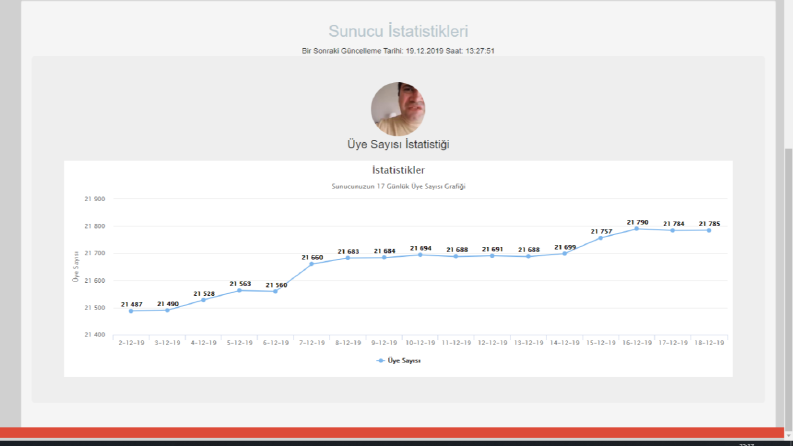Select the 21 694 data point
This screenshot has width=793, height=446.
(420, 255)
